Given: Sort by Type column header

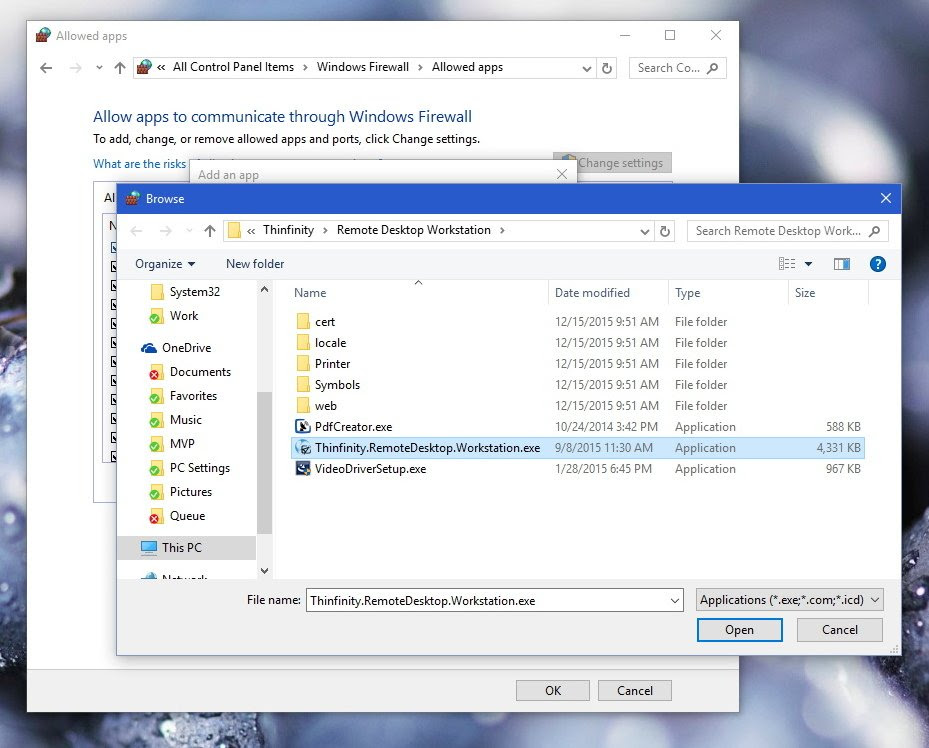Looking at the screenshot, I should point(687,293).
